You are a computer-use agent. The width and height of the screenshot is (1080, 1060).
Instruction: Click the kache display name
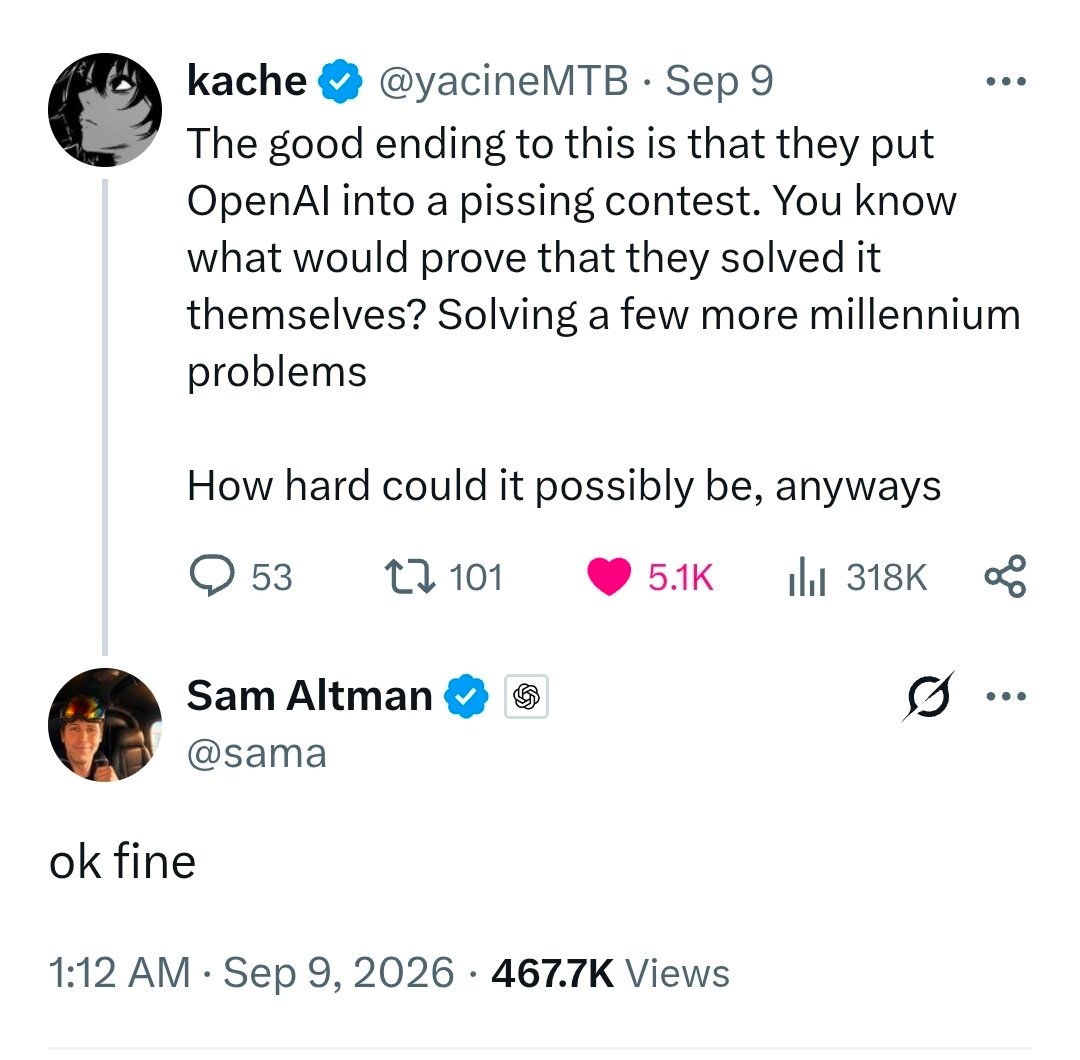pos(247,81)
